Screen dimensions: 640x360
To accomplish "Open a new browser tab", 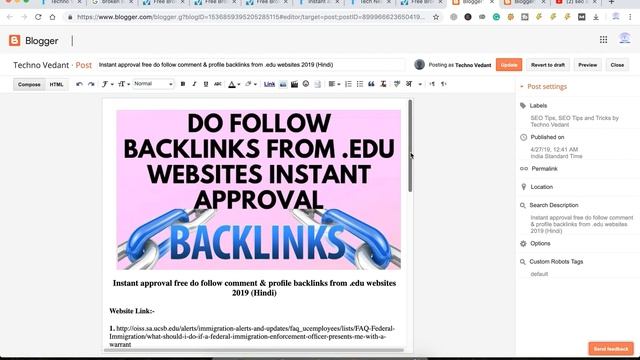I will [611, 2].
